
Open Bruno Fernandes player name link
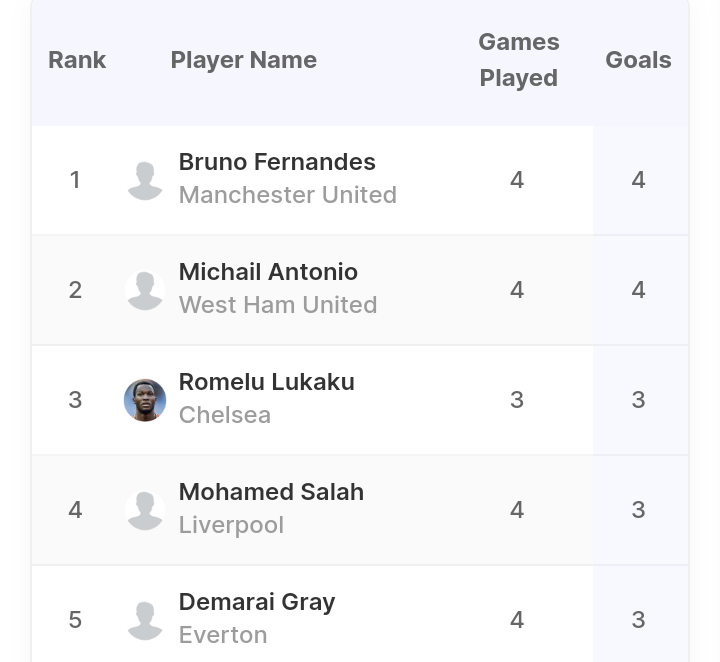click(277, 162)
